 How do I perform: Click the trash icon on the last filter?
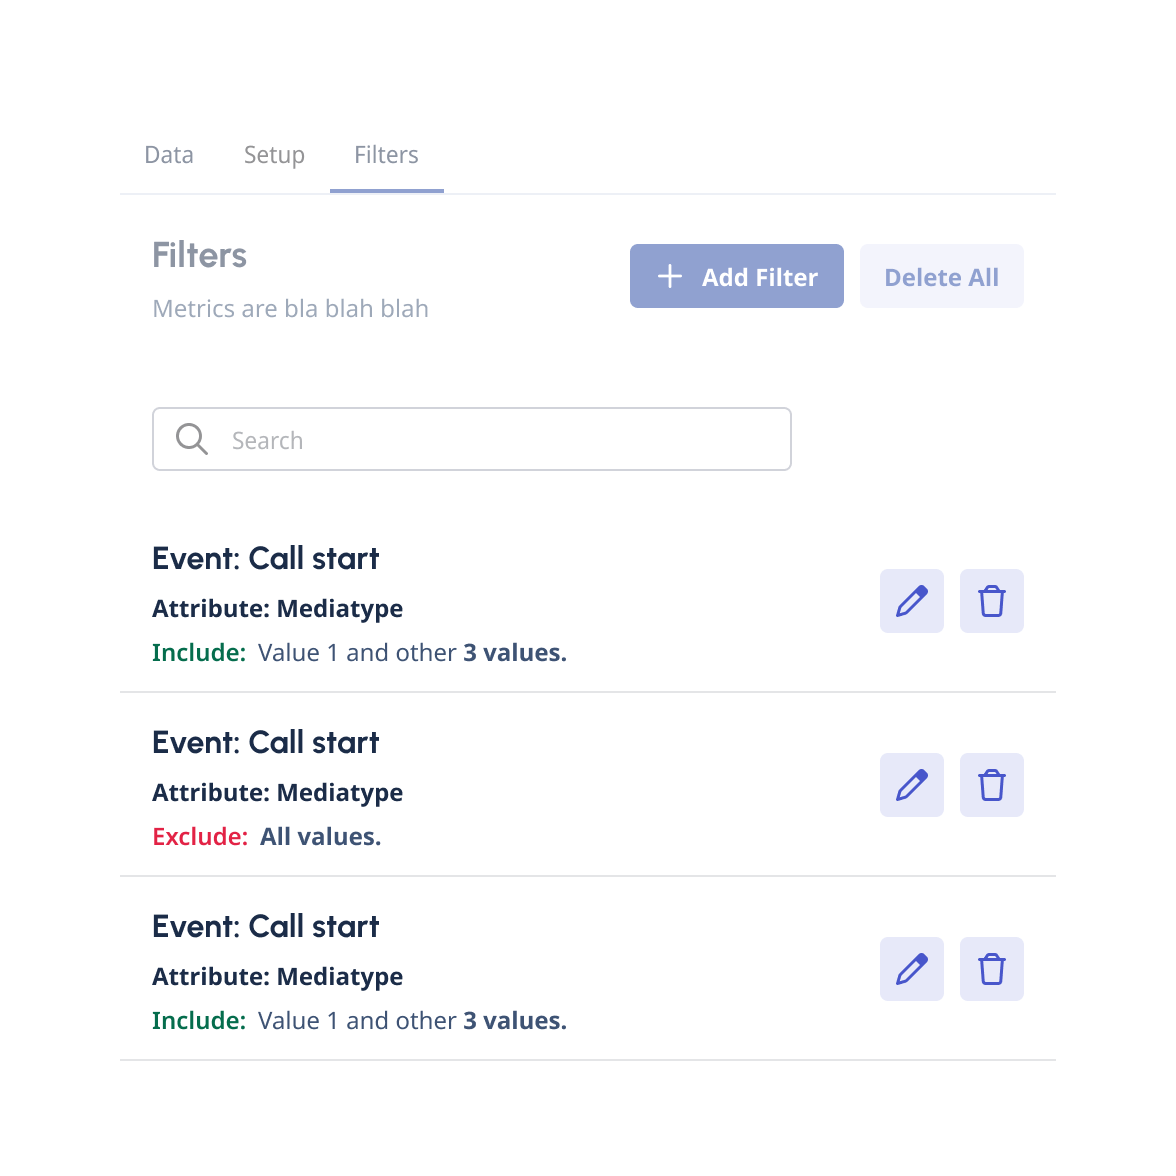991,969
